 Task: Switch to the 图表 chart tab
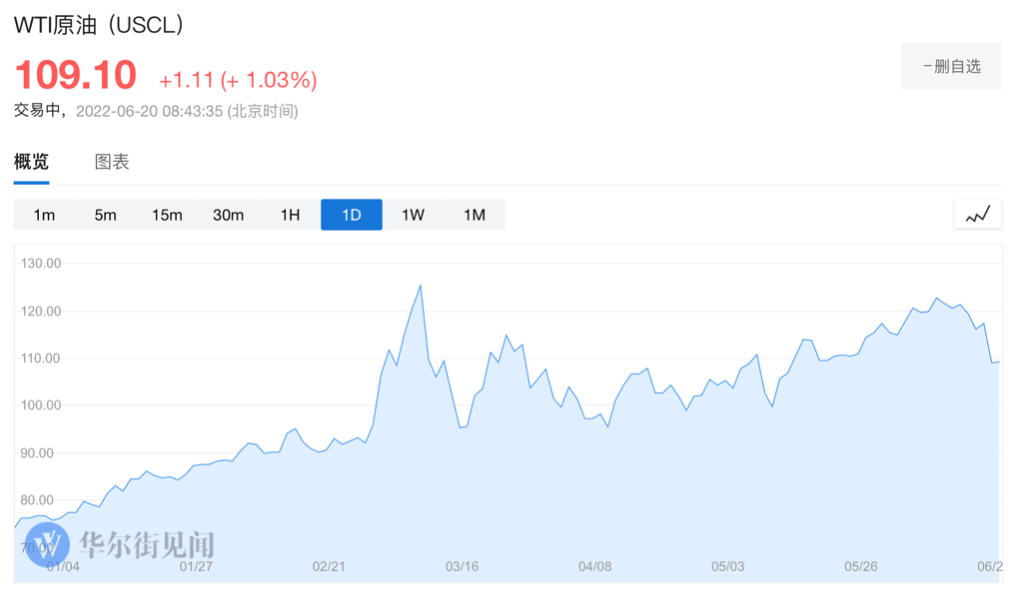coord(112,161)
